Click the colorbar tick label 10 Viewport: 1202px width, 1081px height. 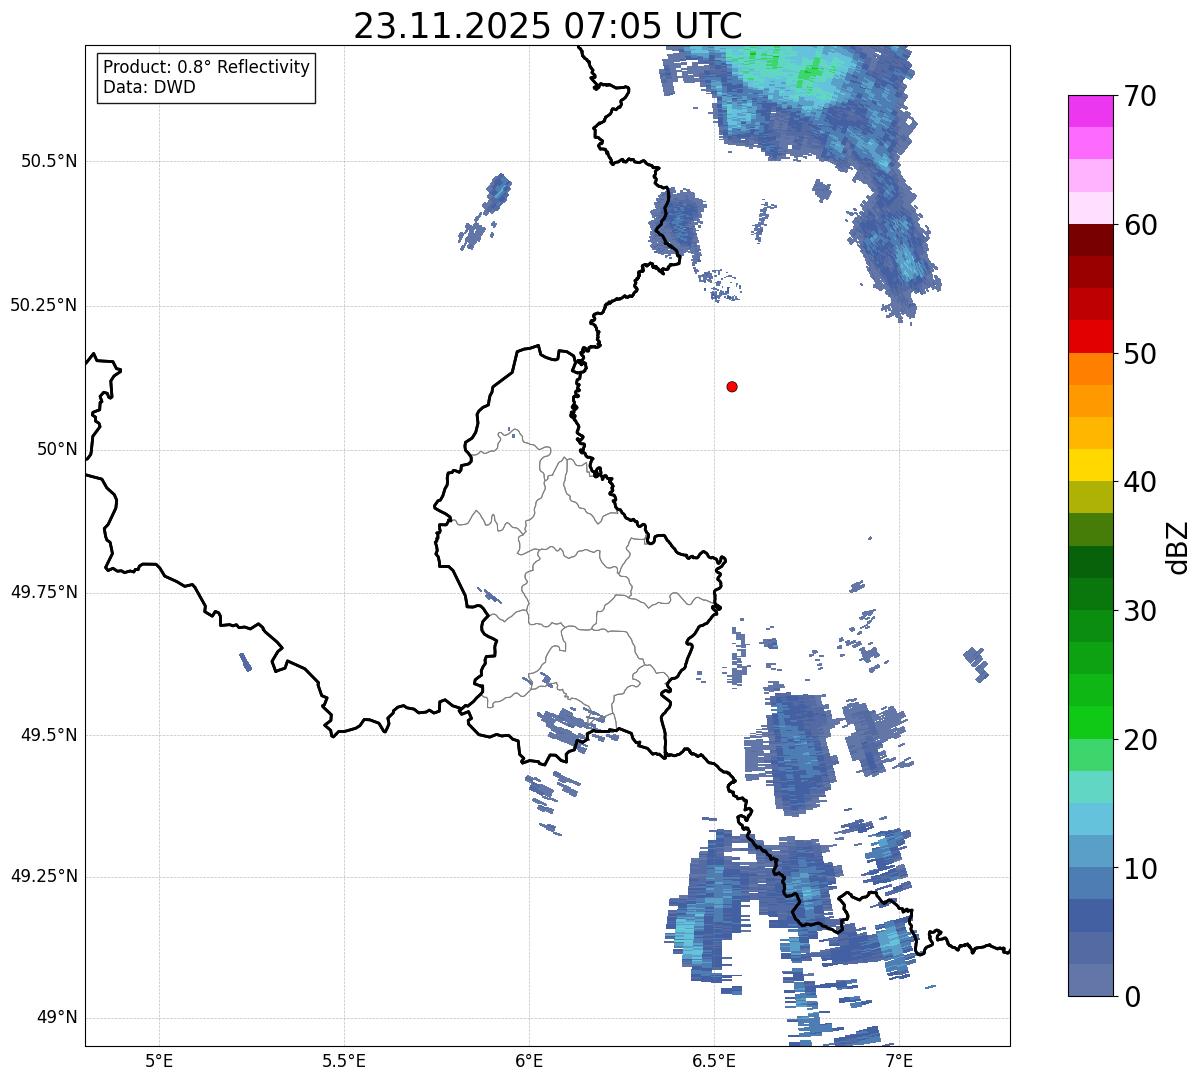[x=1140, y=869]
